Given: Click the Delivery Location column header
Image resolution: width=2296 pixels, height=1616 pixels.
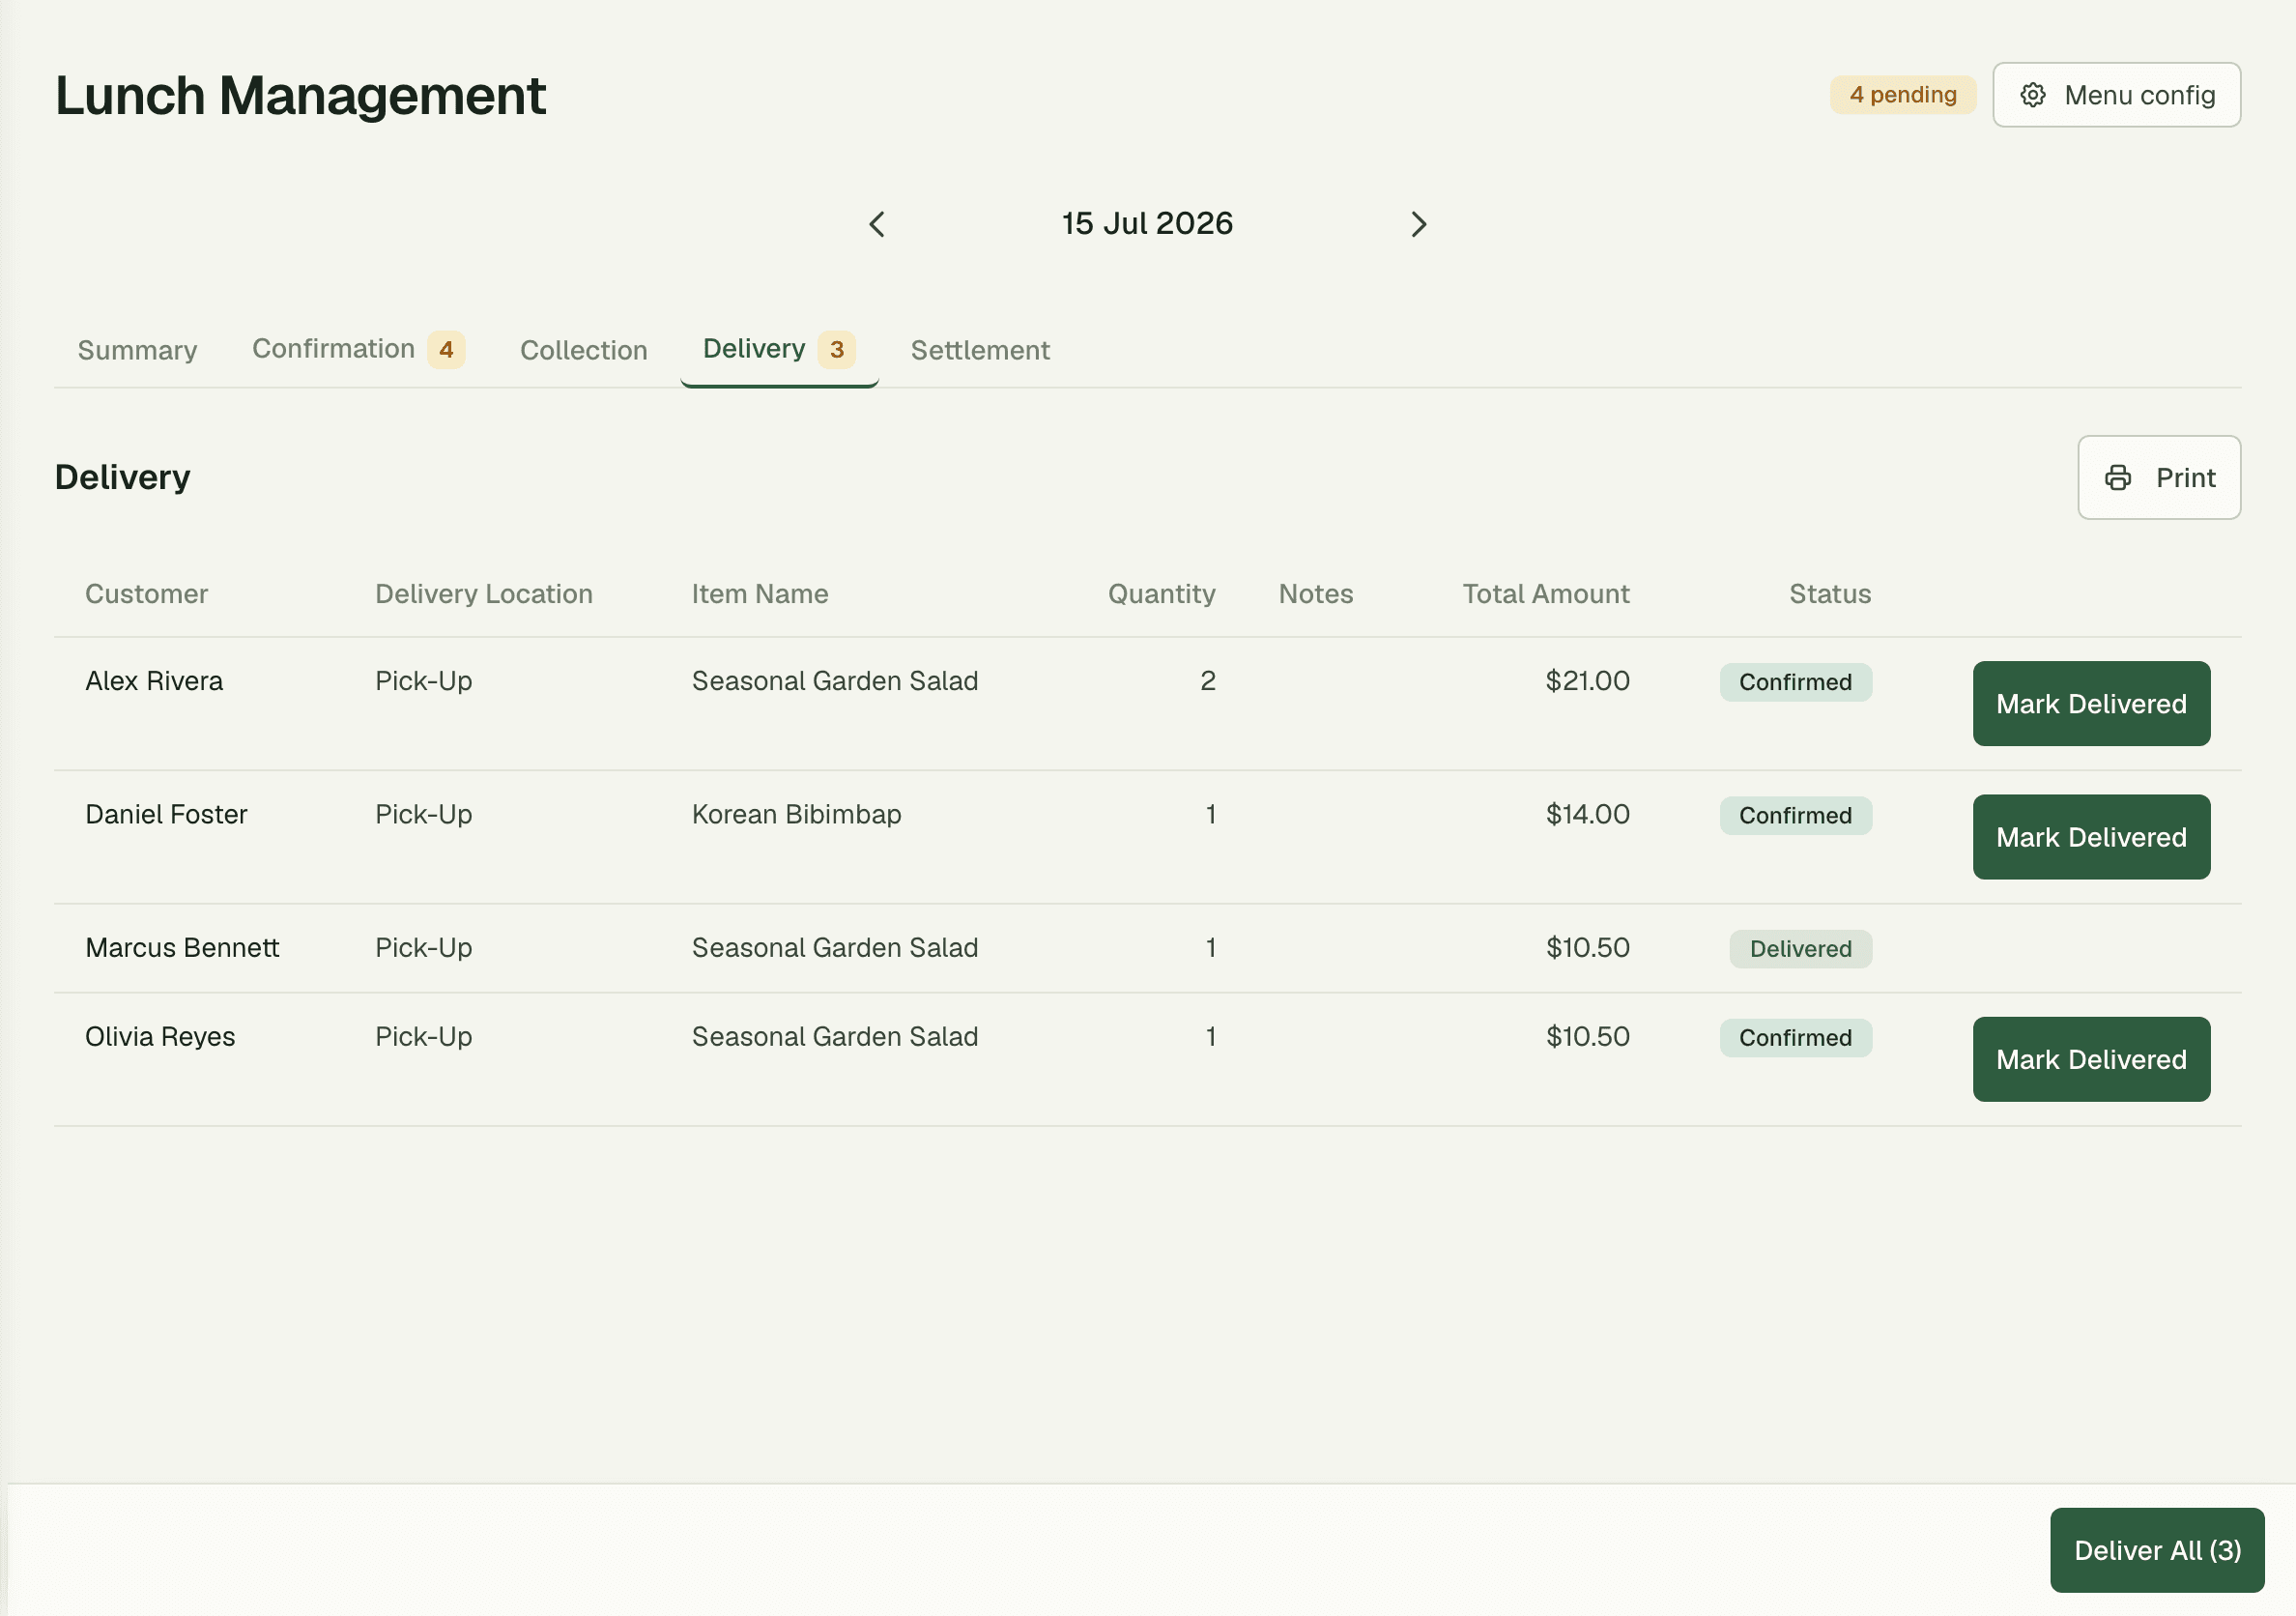Looking at the screenshot, I should click(x=484, y=594).
